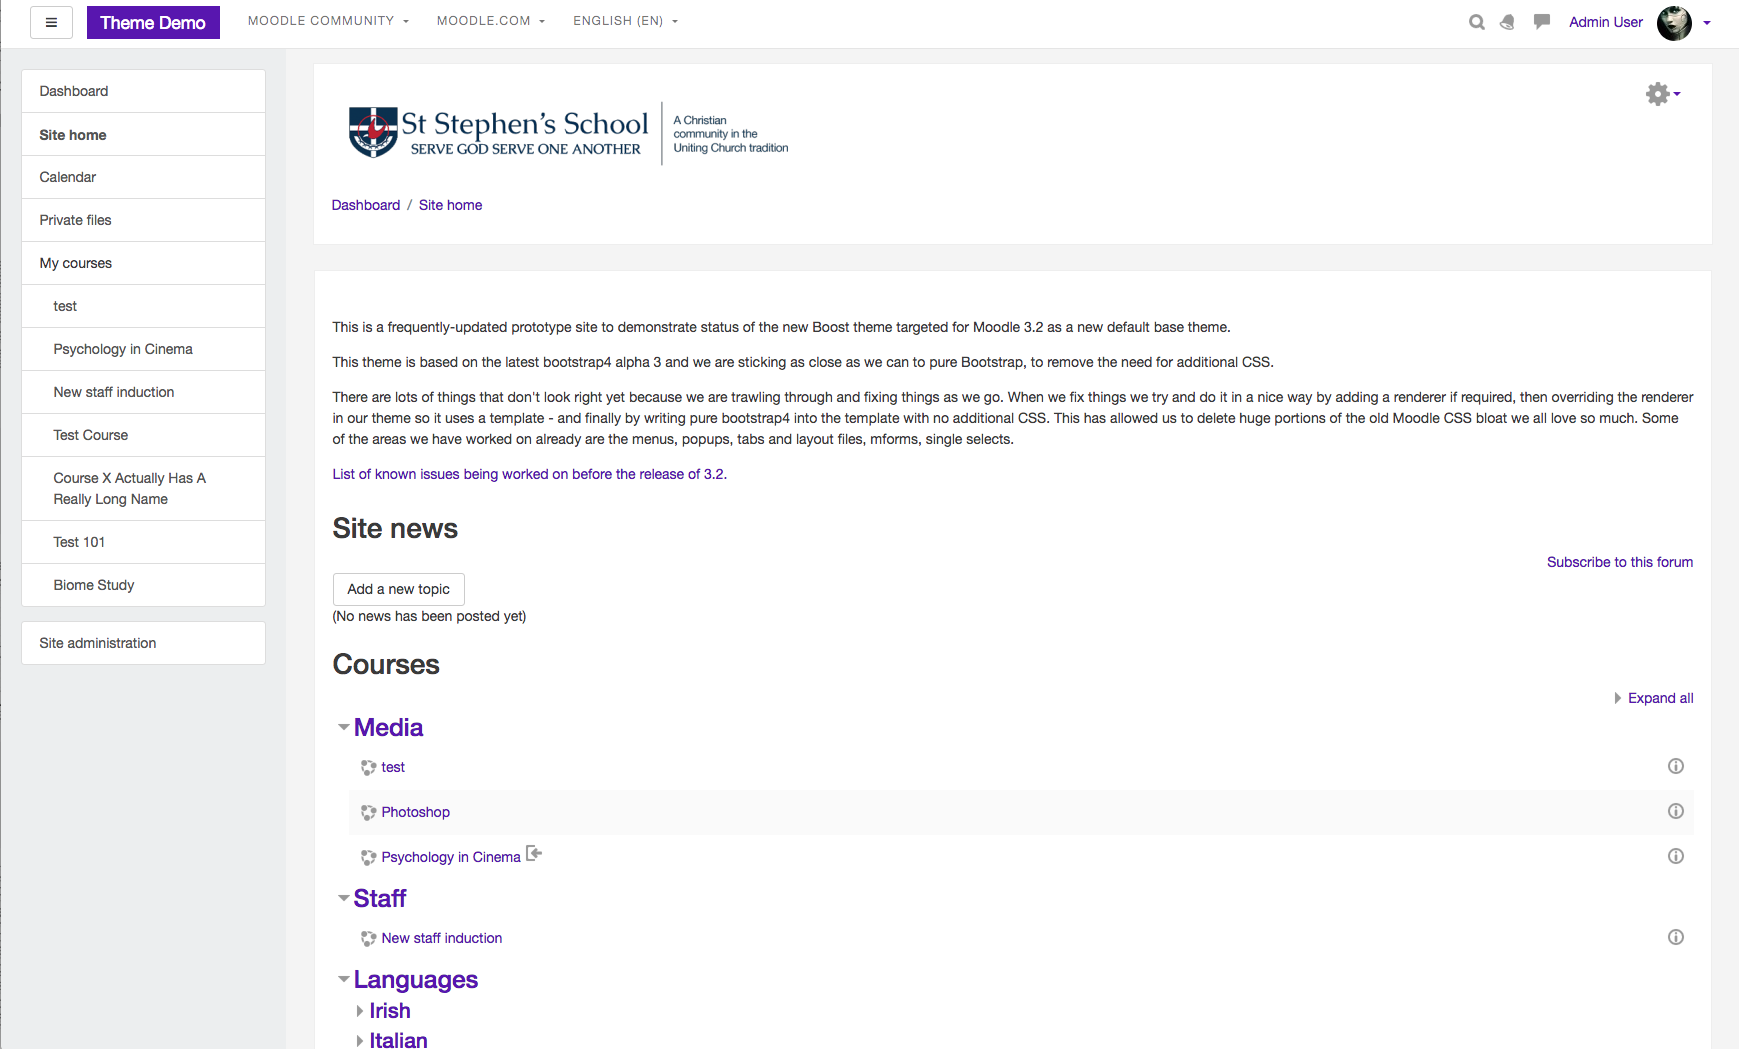Image resolution: width=1739 pixels, height=1049 pixels.
Task: Show info for Psychology in Cinema course
Action: [x=1676, y=856]
